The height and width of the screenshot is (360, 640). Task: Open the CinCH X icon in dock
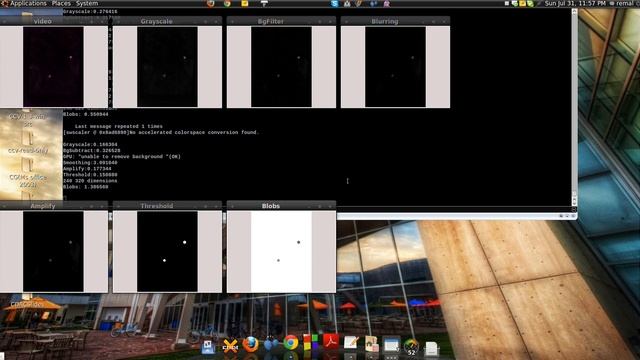coord(230,347)
